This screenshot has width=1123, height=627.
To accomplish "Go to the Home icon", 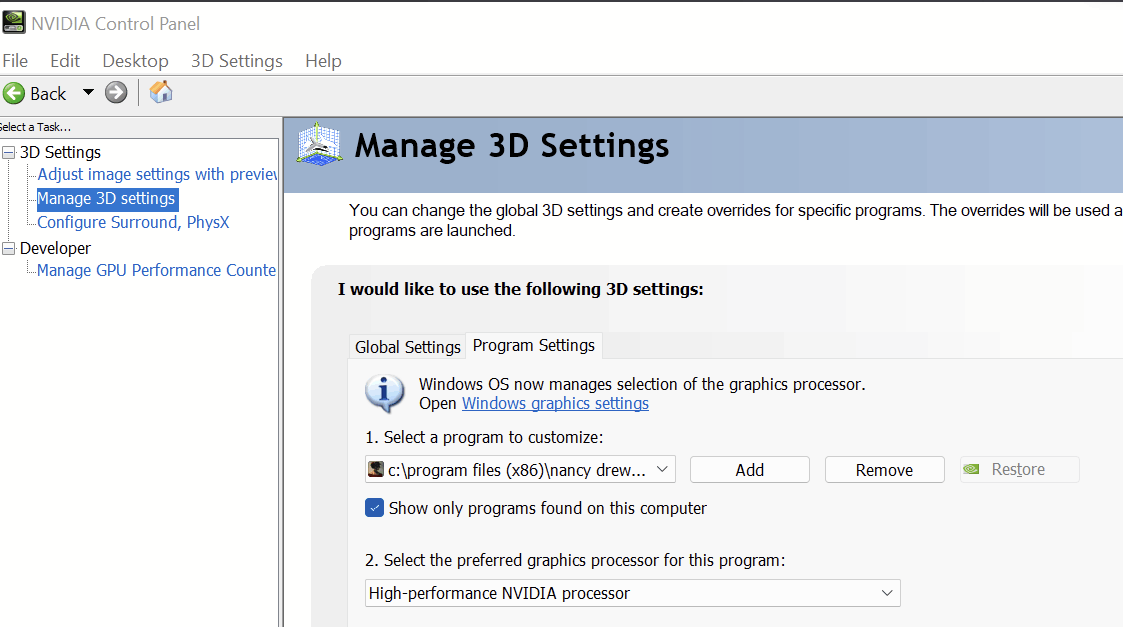I will 161,93.
